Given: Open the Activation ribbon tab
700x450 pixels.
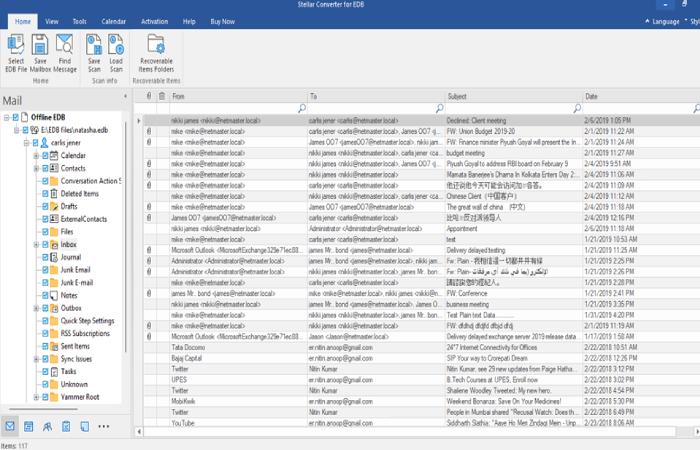Looking at the screenshot, I should click(154, 21).
